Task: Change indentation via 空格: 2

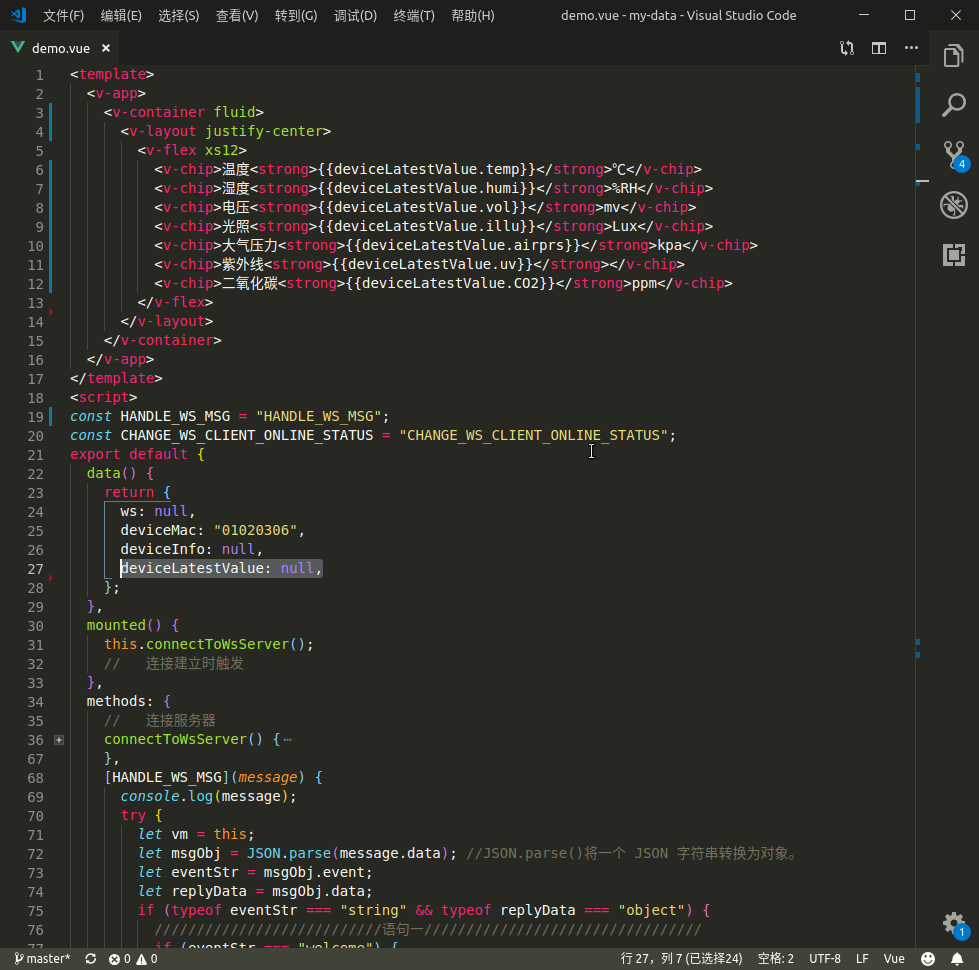Action: click(x=775, y=958)
